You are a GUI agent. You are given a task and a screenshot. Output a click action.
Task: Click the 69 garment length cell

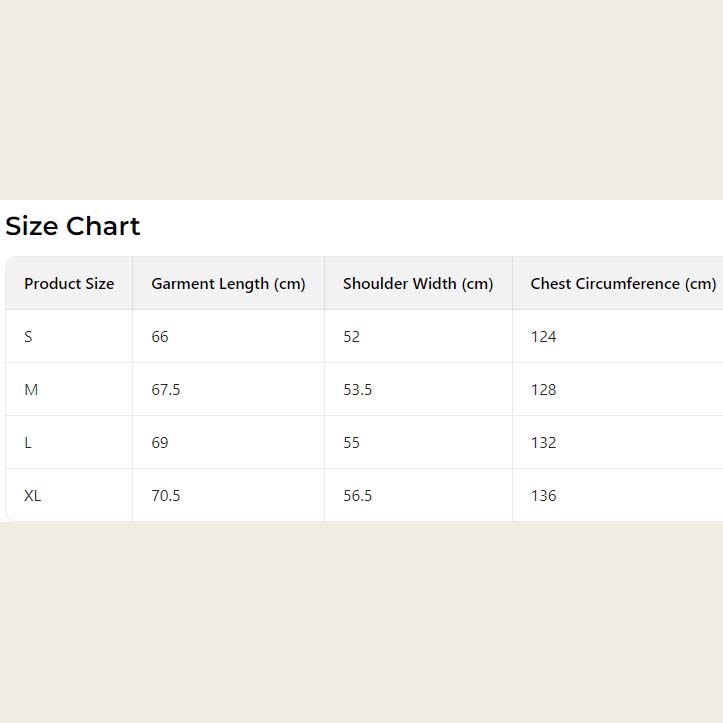160,443
